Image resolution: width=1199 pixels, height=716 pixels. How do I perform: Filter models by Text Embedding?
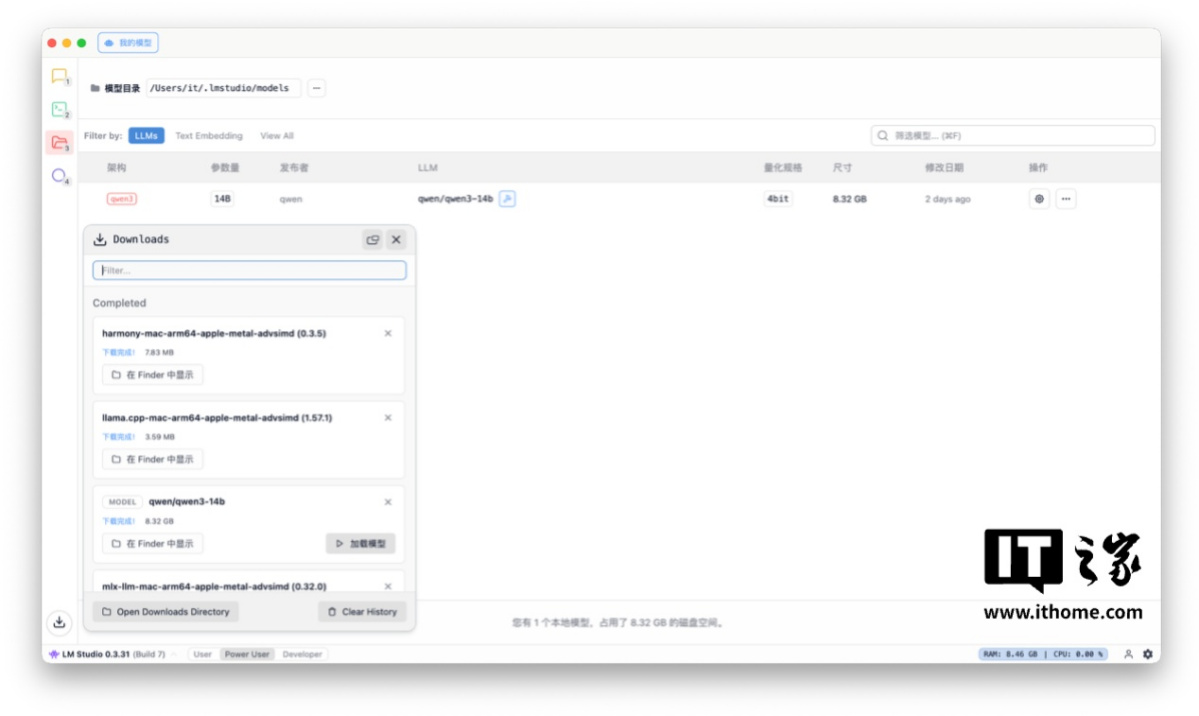(209, 136)
